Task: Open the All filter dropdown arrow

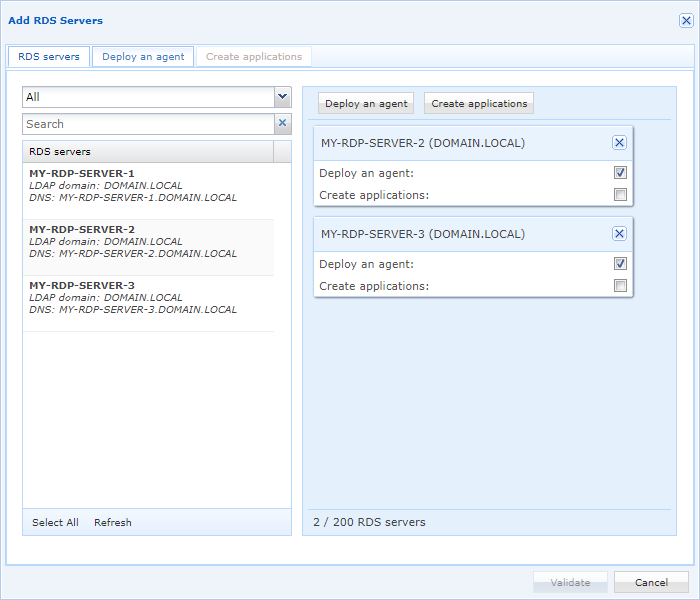Action: 282,97
